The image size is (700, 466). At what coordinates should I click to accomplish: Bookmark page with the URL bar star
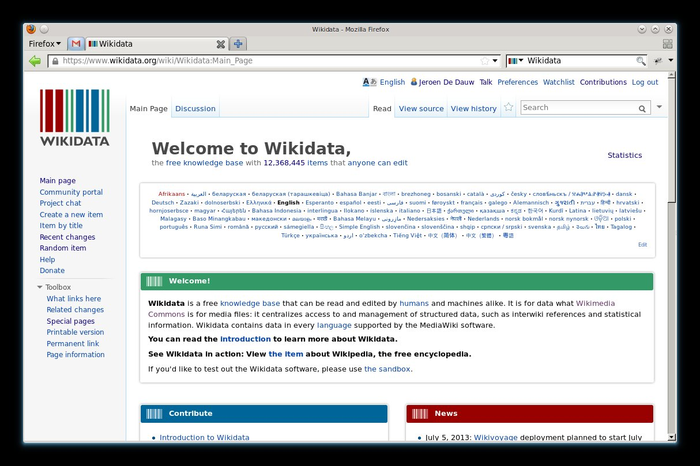(x=484, y=61)
